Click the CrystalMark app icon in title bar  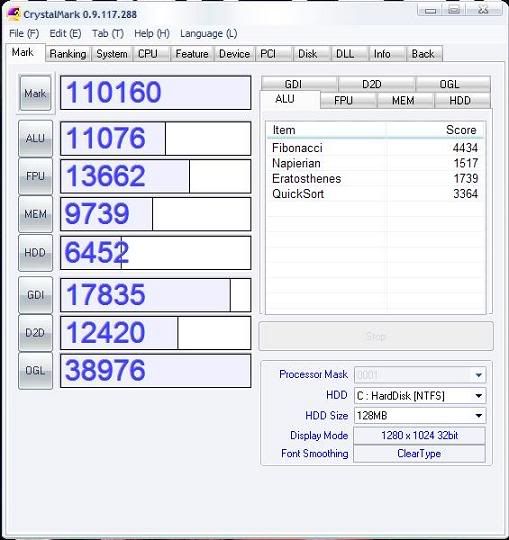(13, 14)
